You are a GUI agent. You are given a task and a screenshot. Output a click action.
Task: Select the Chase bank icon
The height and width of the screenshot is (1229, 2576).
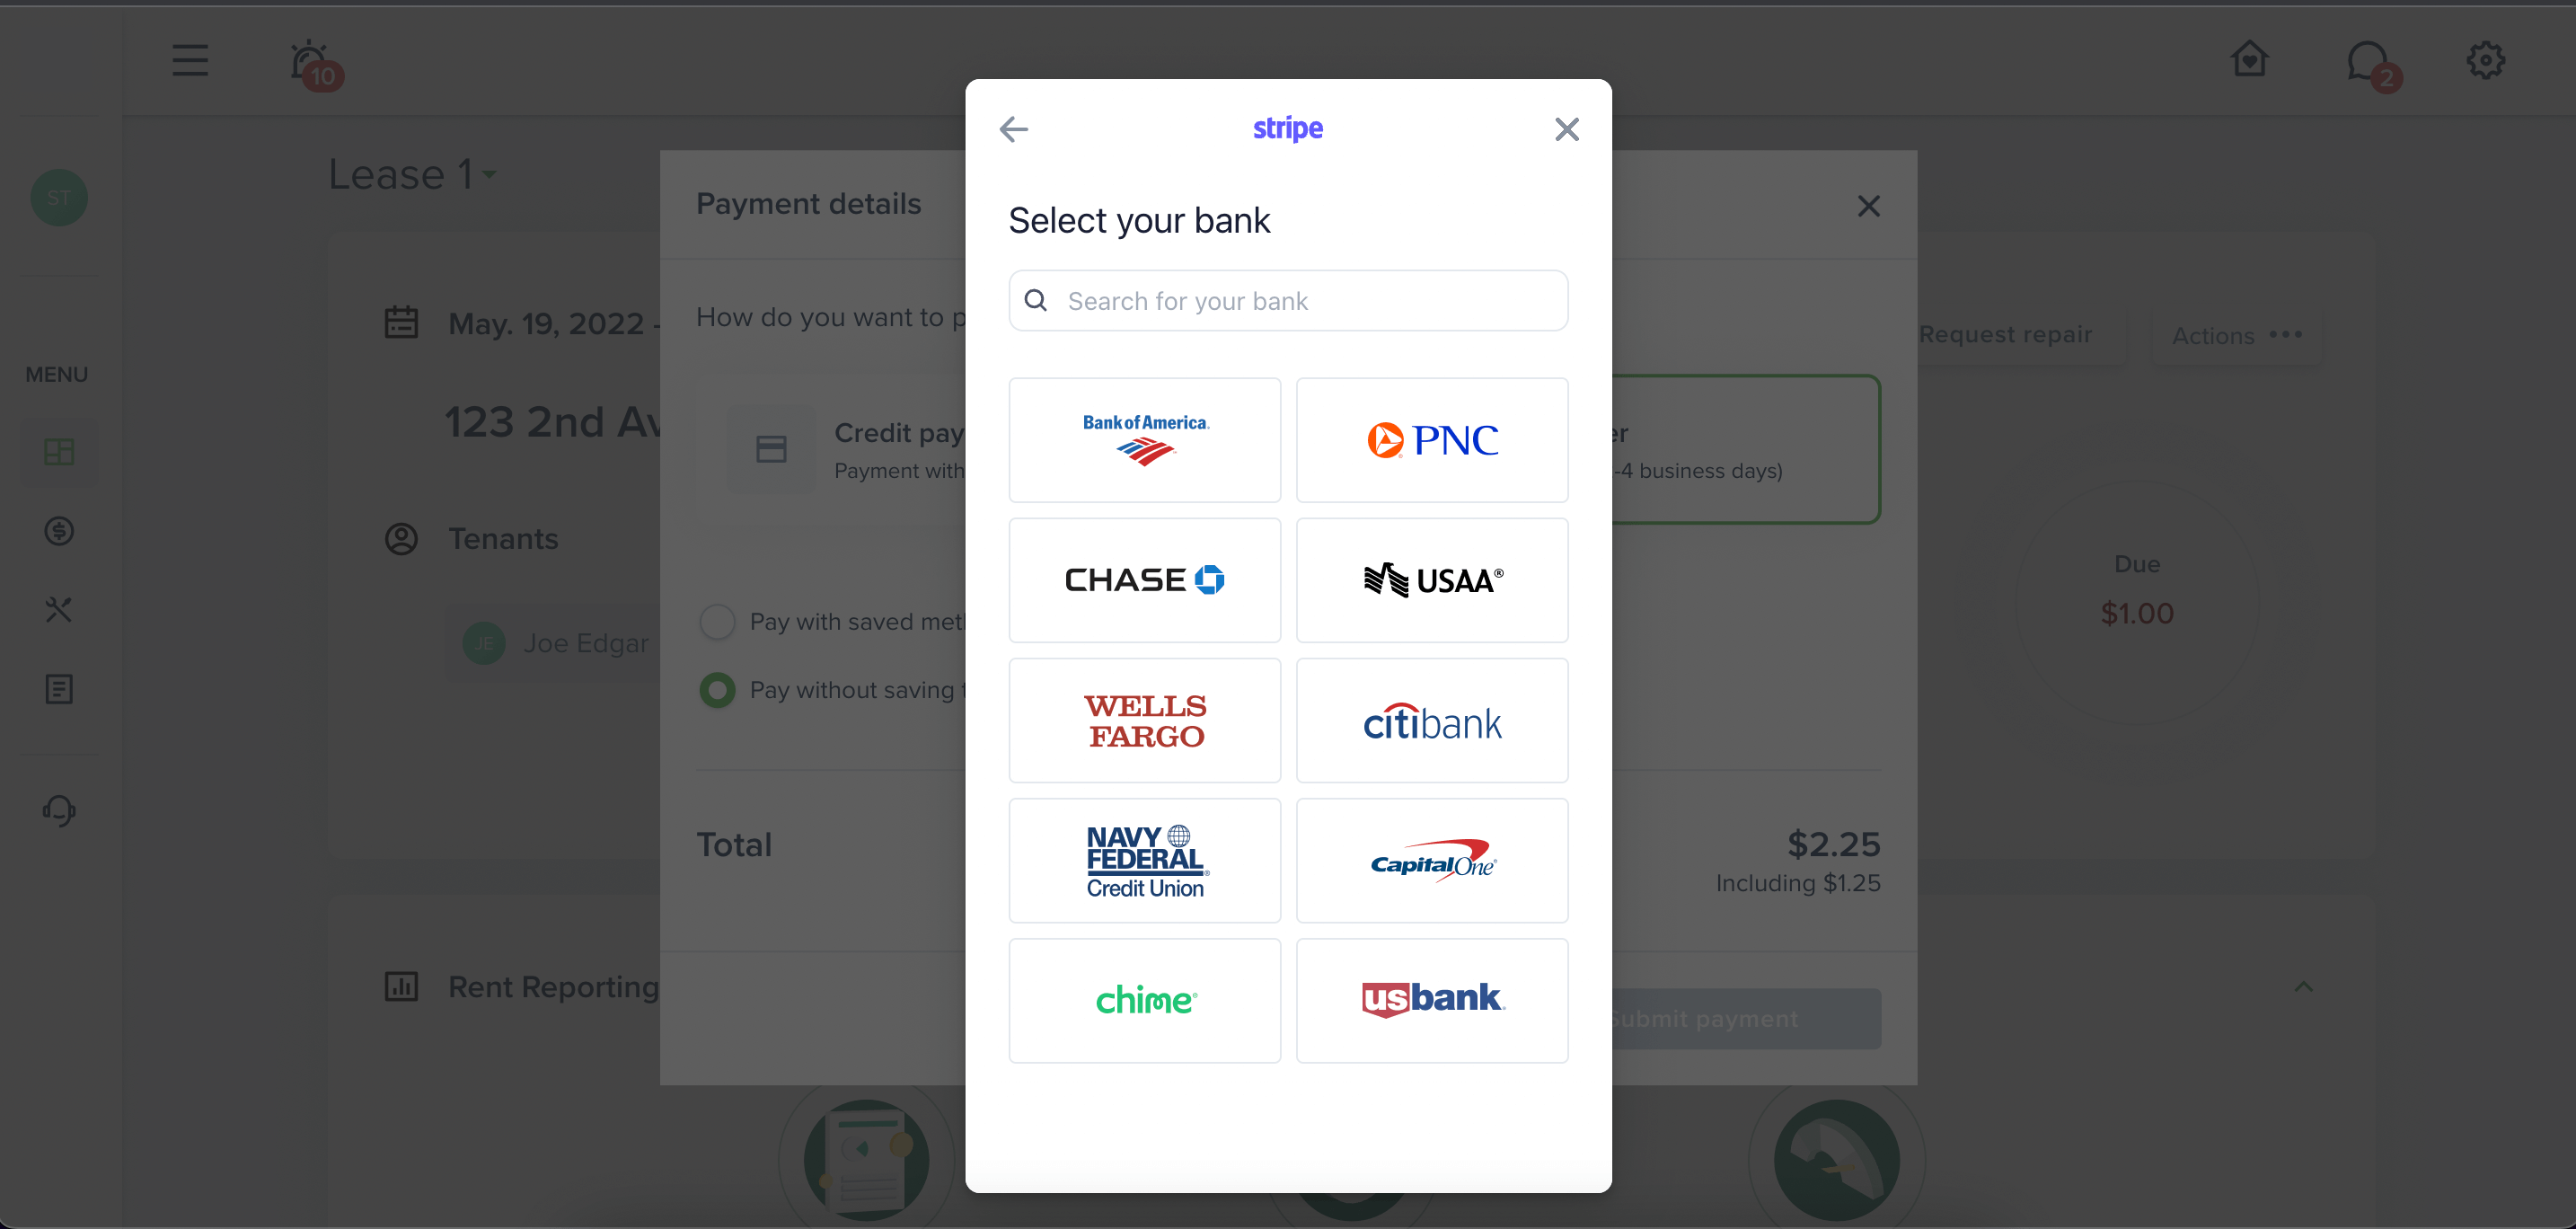click(1145, 580)
